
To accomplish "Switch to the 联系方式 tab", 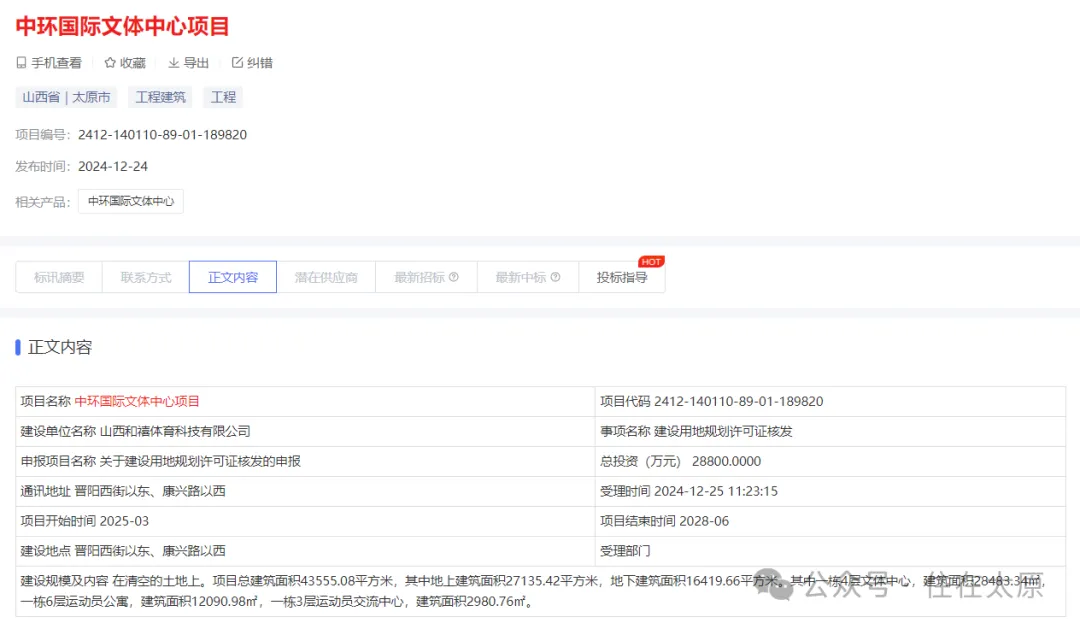I will [146, 277].
